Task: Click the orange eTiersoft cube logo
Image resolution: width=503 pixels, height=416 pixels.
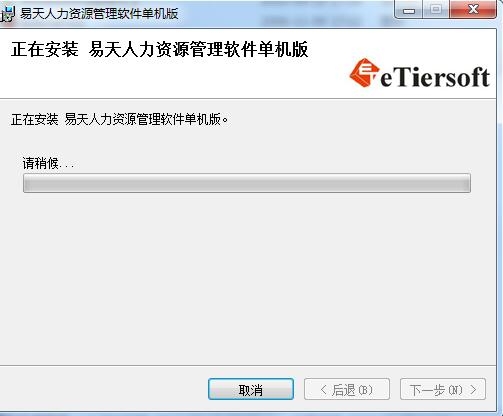Action: 364,73
